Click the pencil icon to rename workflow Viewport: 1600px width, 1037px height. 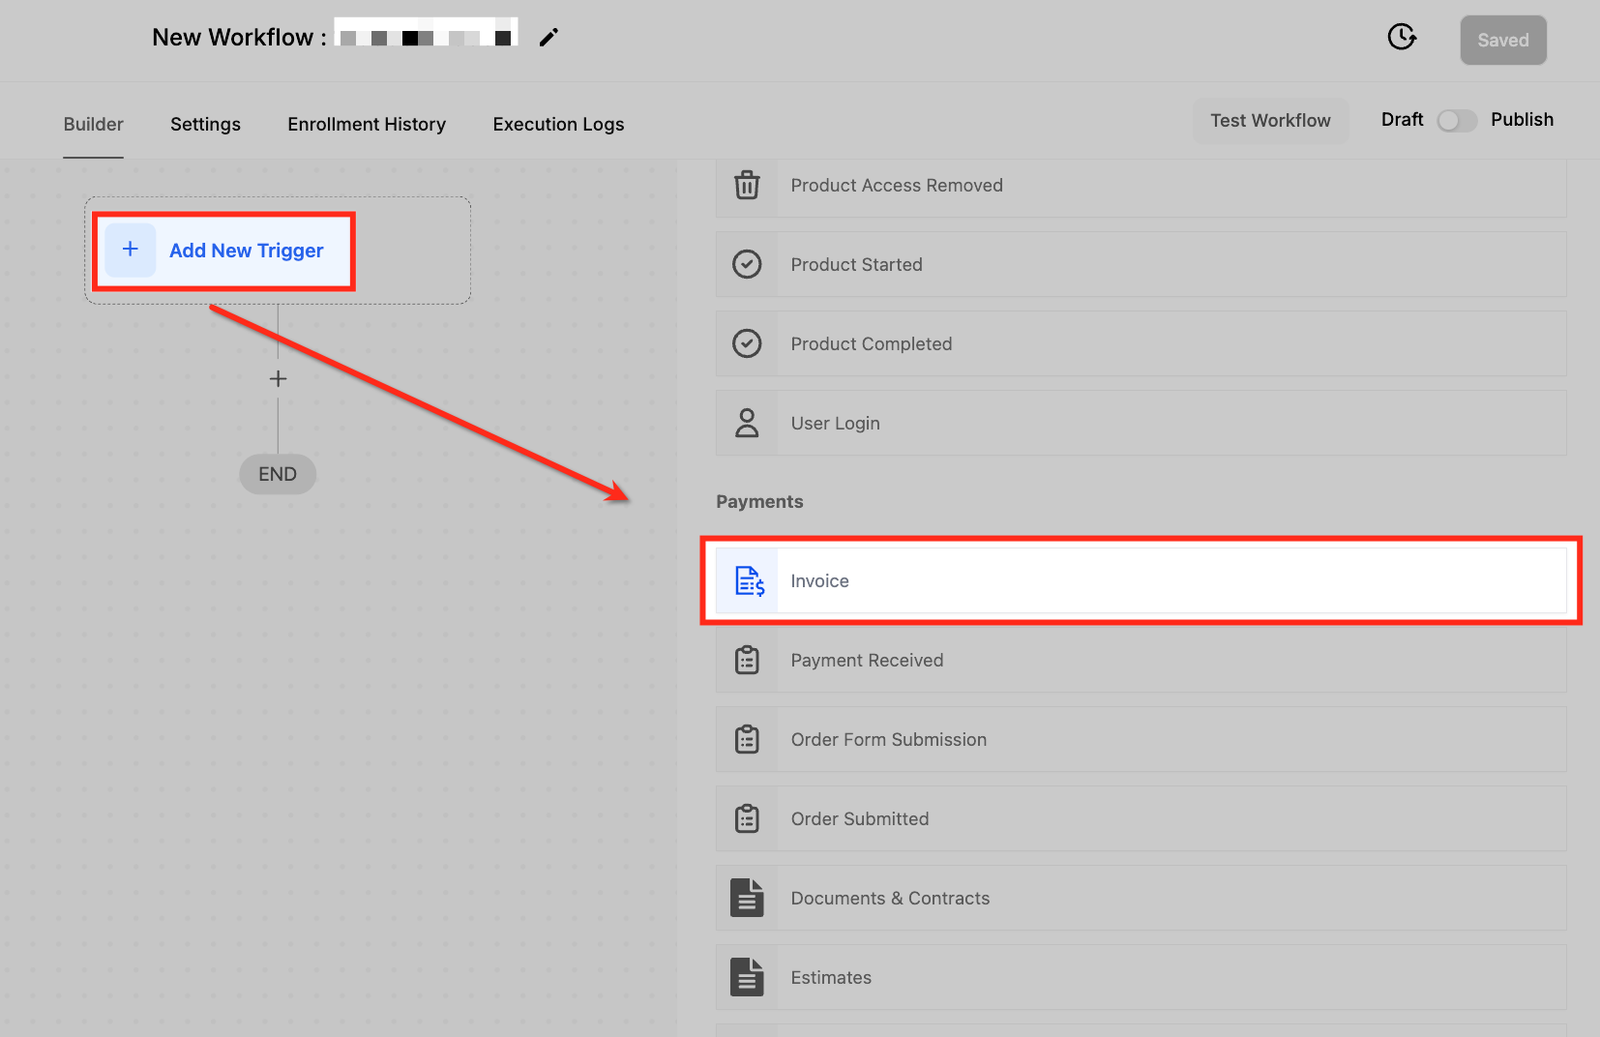[548, 38]
